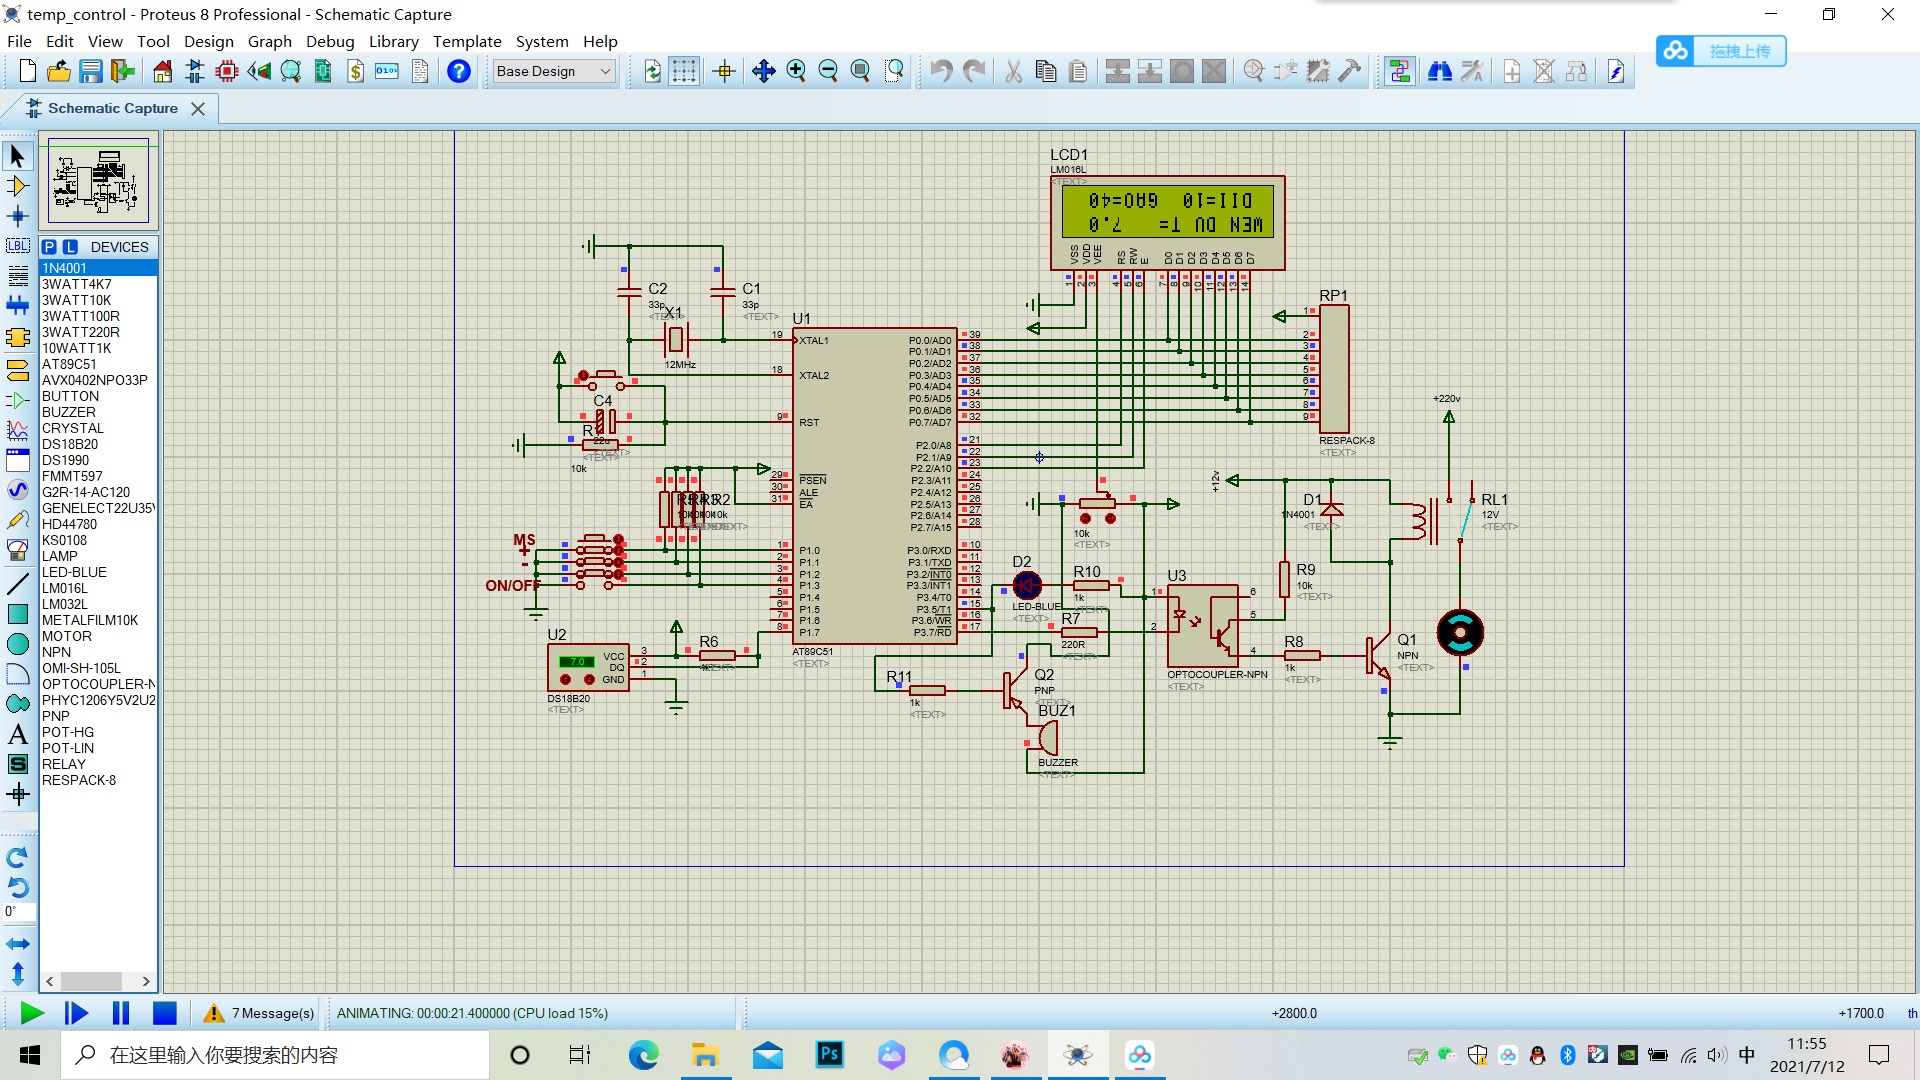Image resolution: width=1920 pixels, height=1080 pixels.
Task: Step the simulation one frame
Action: pos(76,1013)
